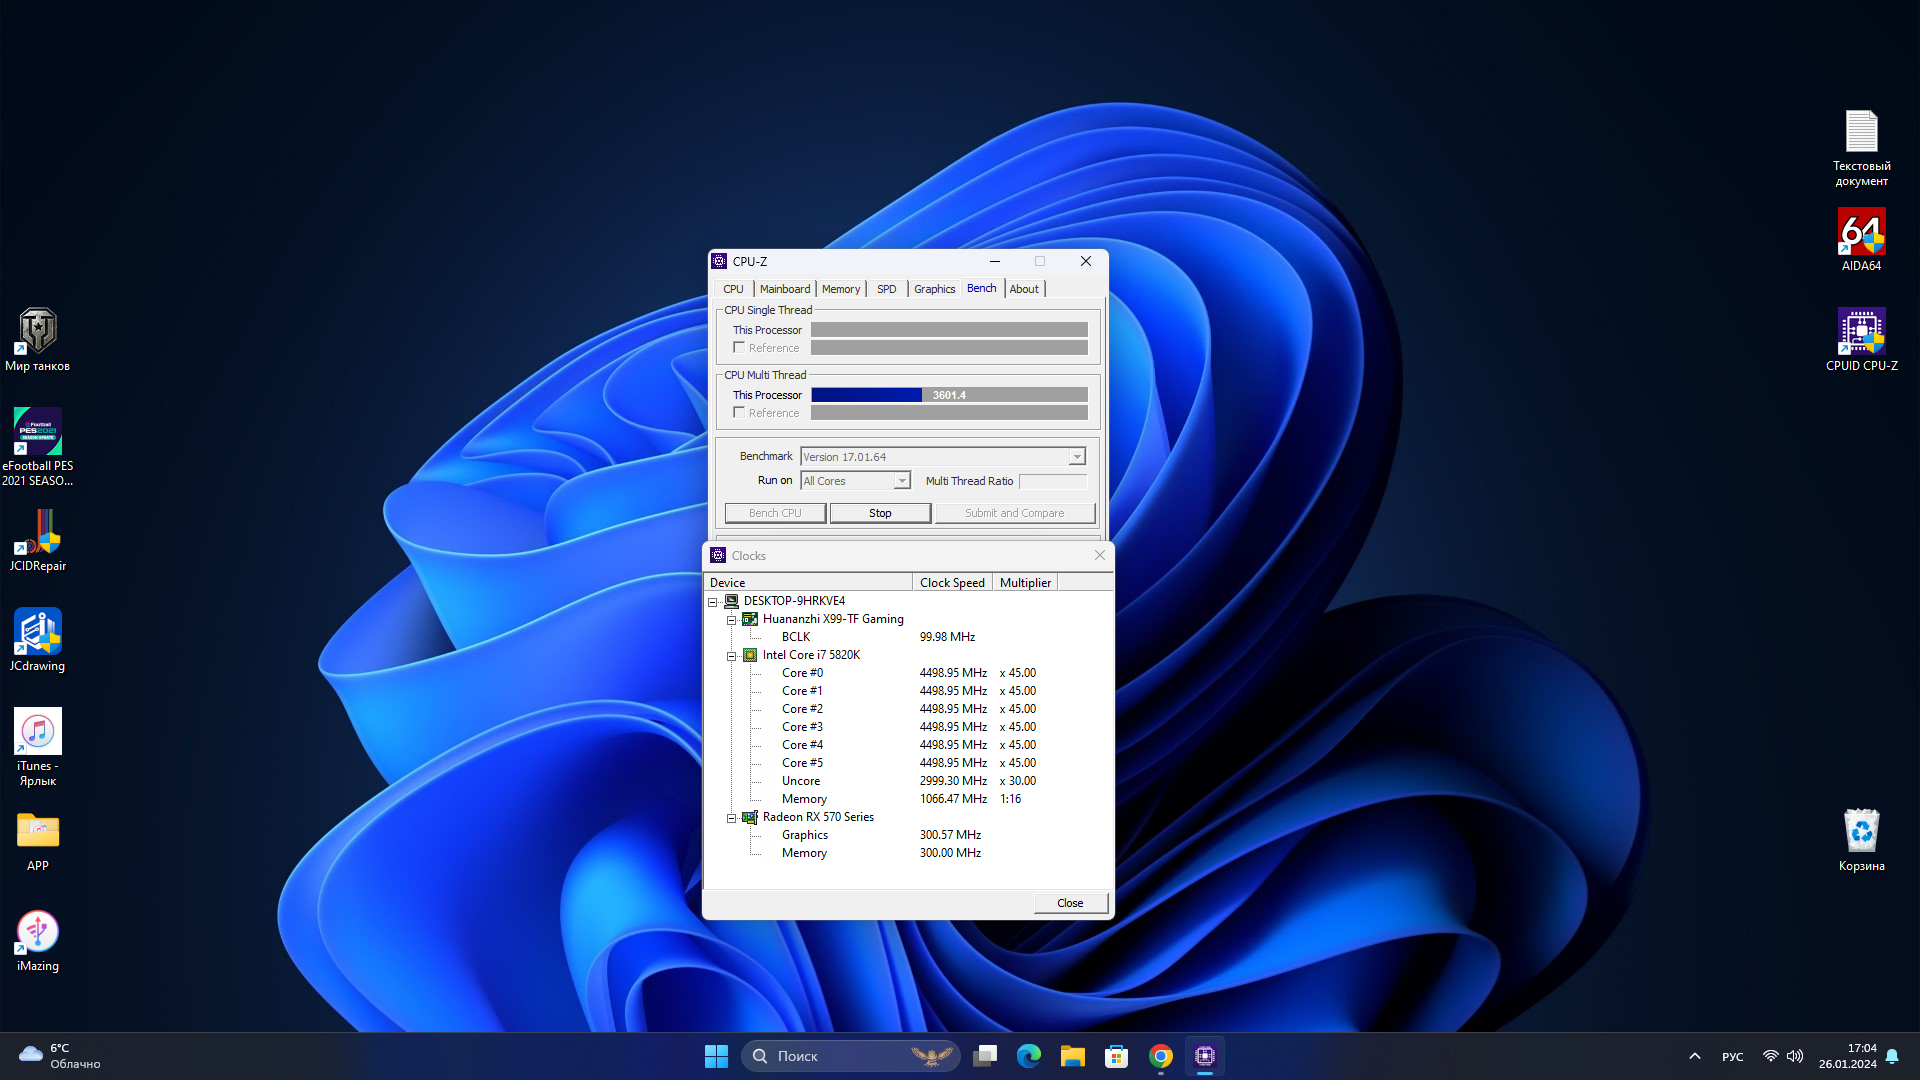Enable the Single Thread Reference checkbox
This screenshot has height=1080, width=1920.
click(739, 348)
